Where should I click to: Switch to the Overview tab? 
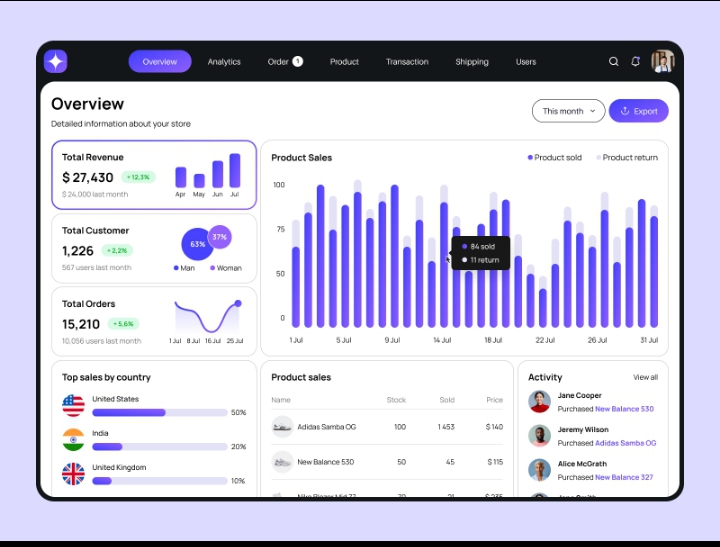(x=160, y=62)
